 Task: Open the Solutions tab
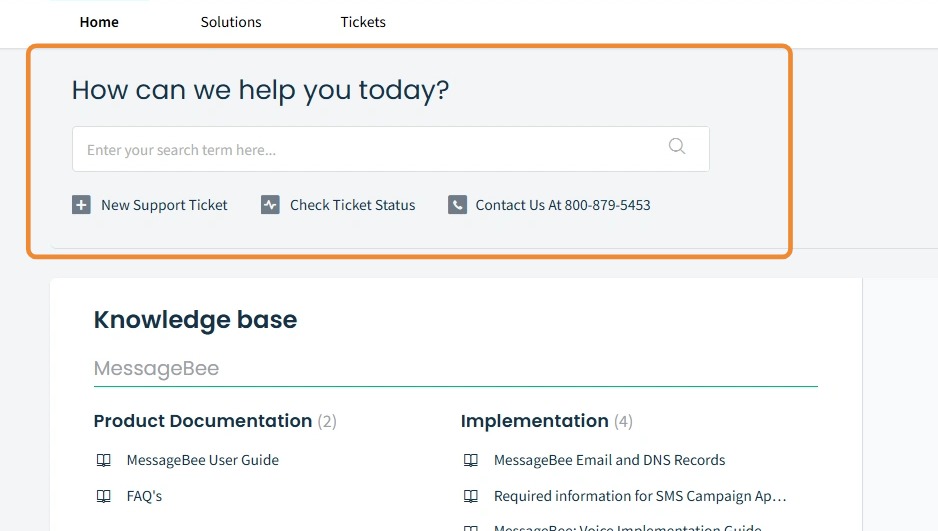[231, 22]
